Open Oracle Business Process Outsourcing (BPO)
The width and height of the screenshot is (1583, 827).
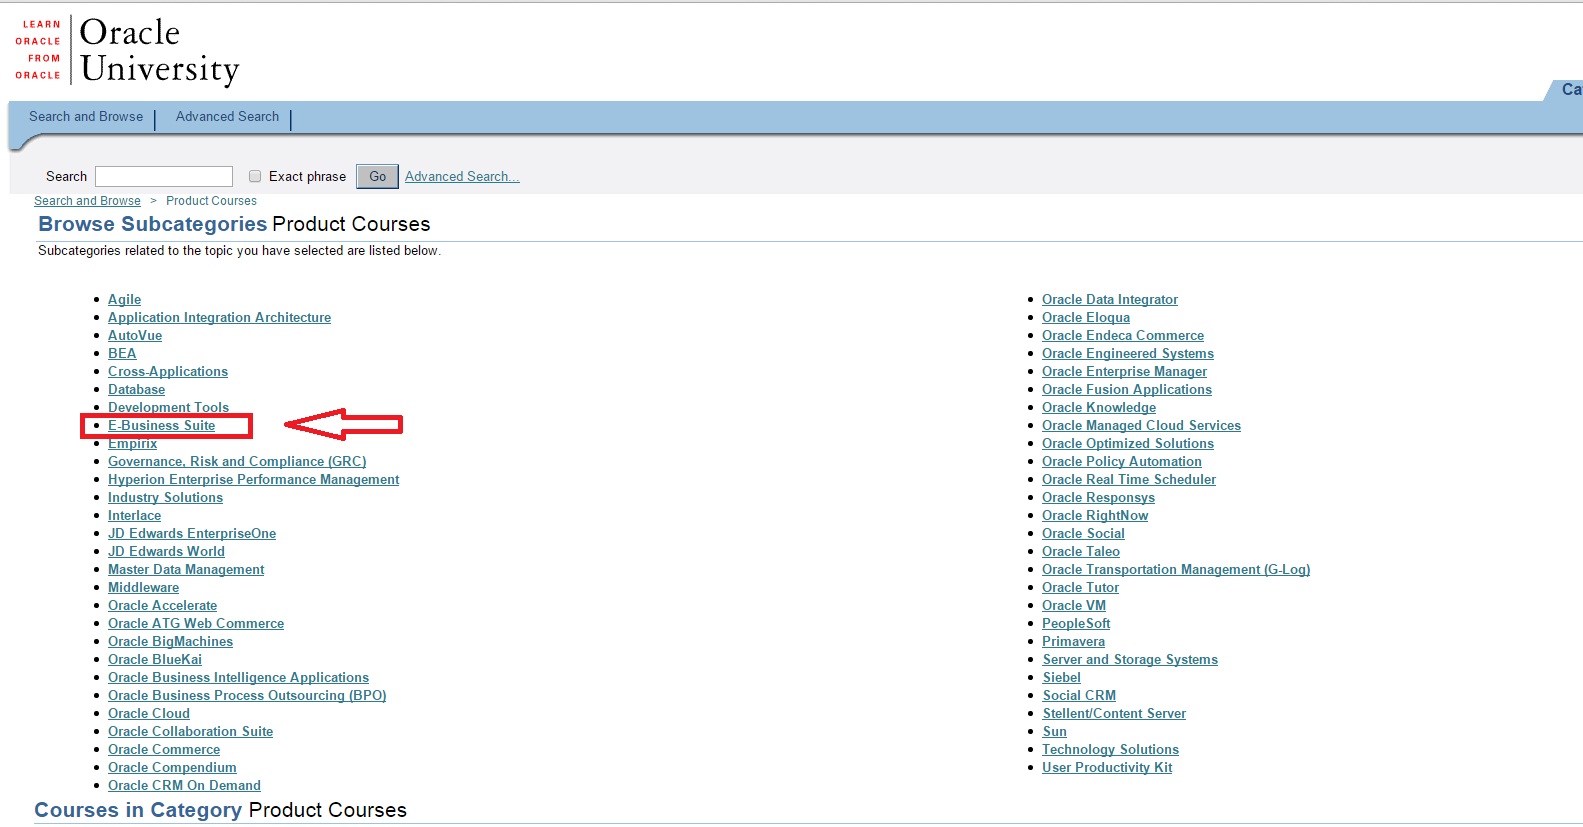click(x=247, y=696)
